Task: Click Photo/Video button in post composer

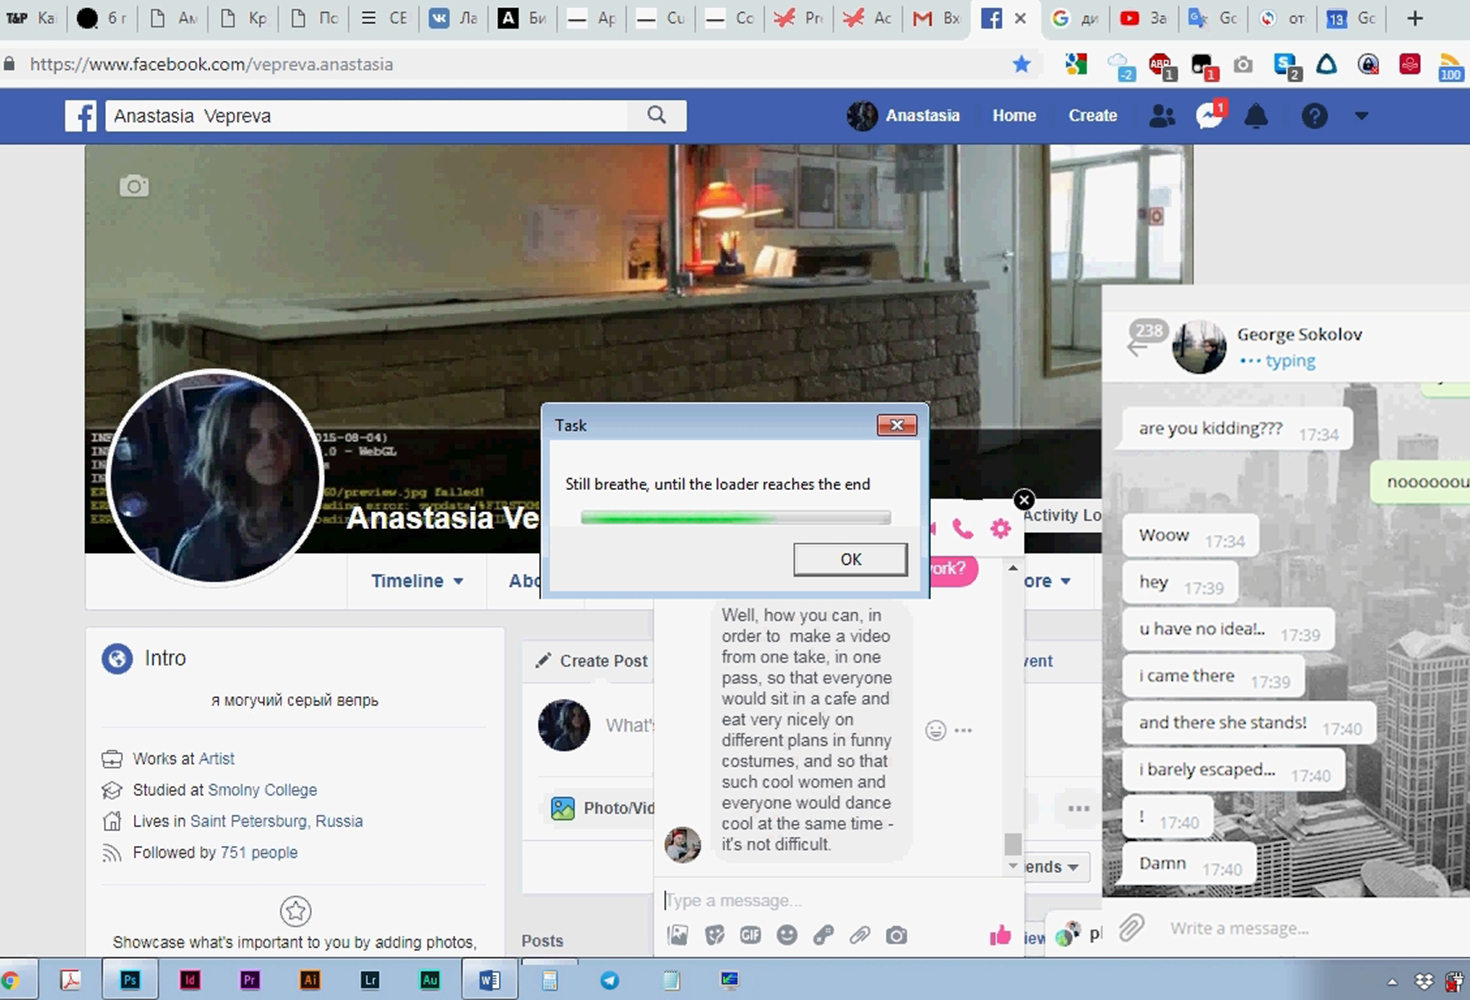Action: (602, 808)
